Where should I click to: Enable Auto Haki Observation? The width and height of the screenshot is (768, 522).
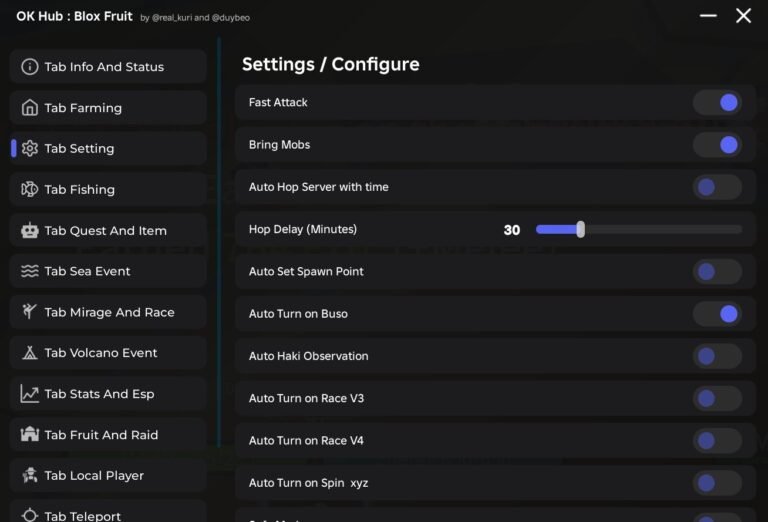pos(717,356)
